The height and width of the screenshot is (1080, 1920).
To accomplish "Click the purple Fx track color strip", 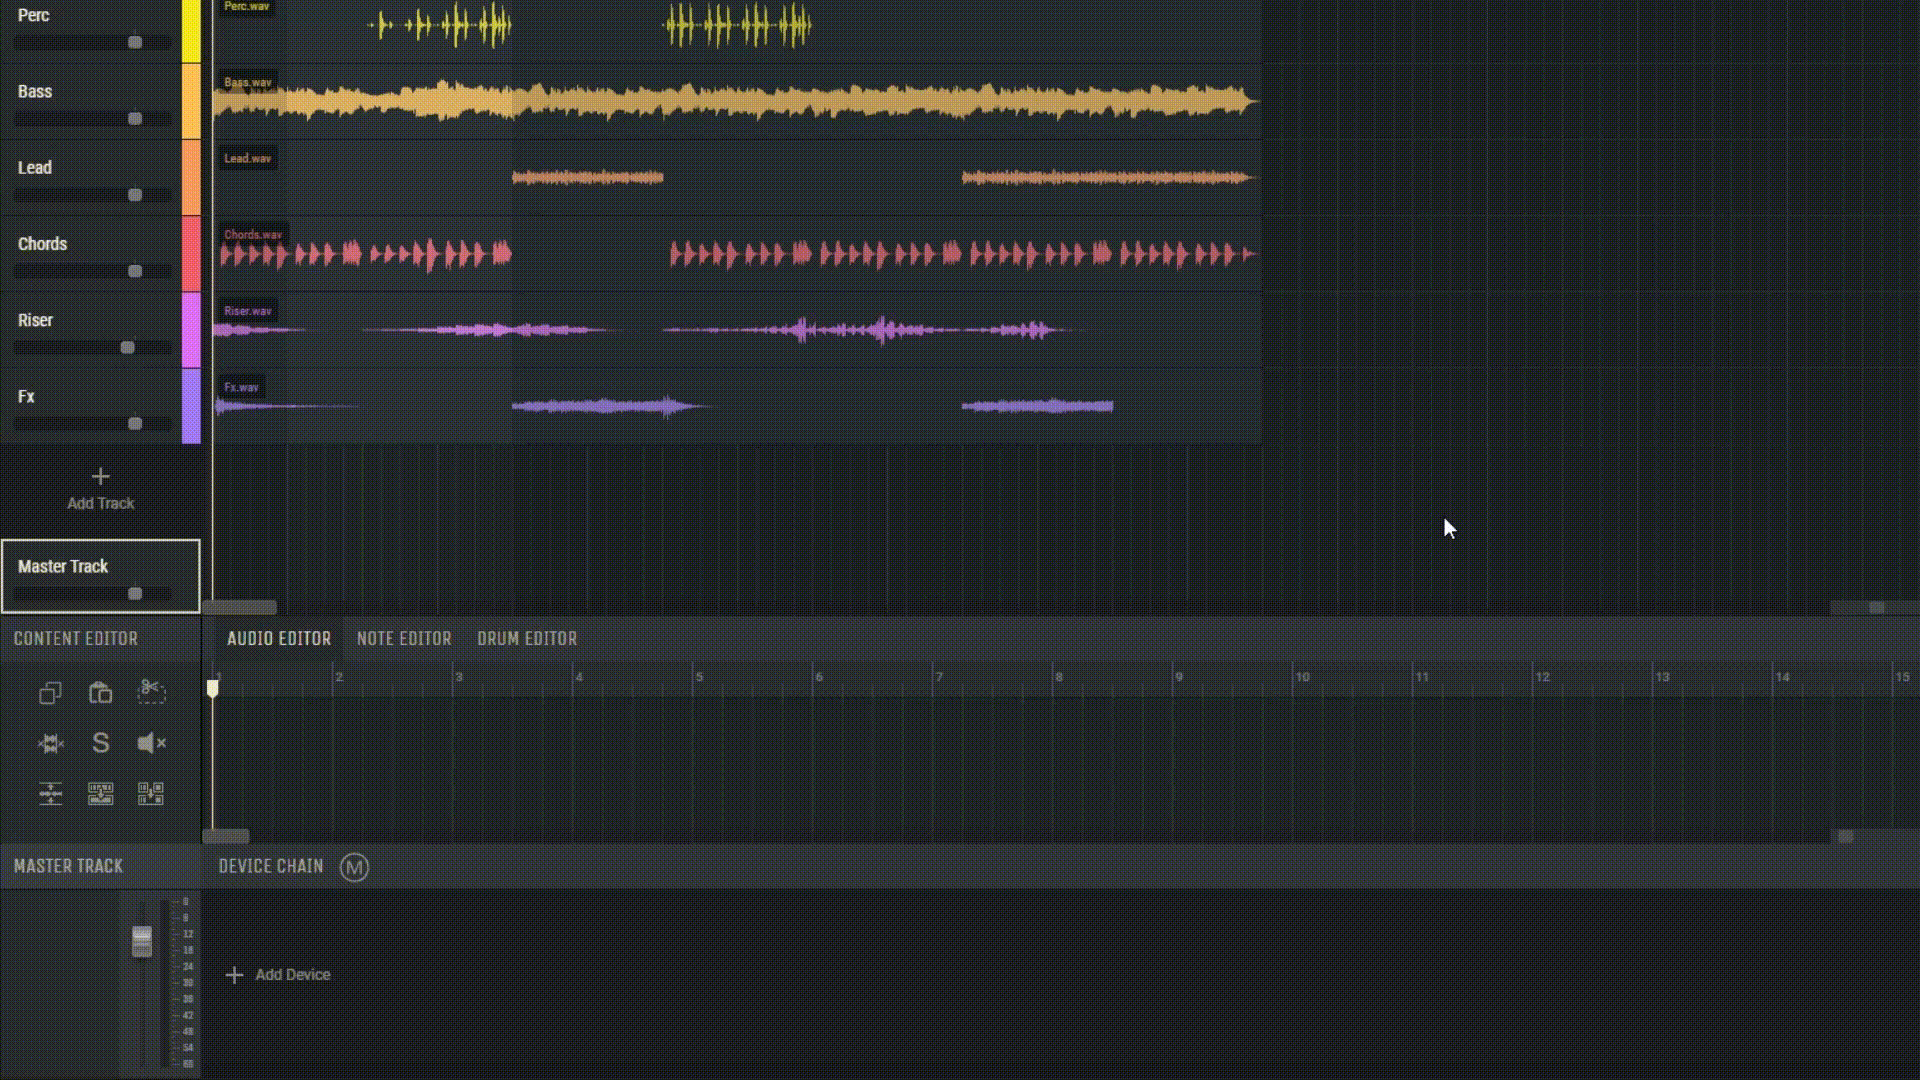I will [x=191, y=406].
